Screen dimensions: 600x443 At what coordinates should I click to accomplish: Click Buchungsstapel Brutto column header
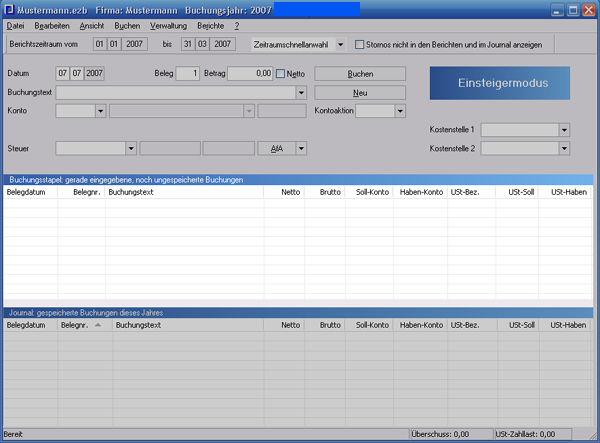[x=325, y=192]
